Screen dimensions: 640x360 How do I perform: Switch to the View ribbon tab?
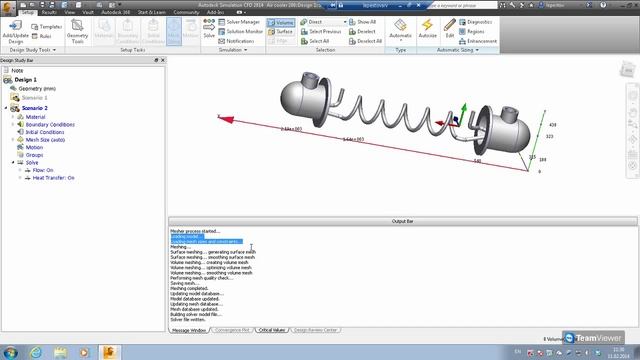[70, 12]
